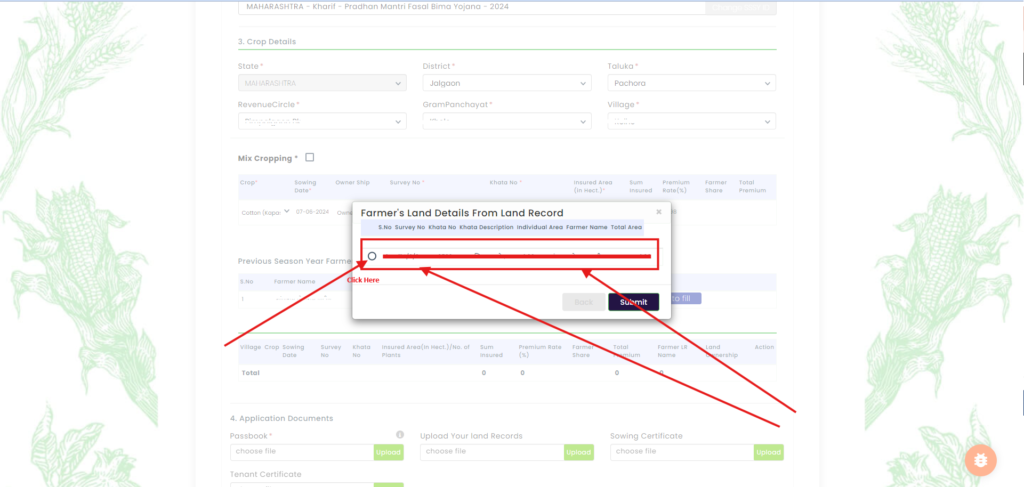Open the Village dropdown
Viewport: 1024px width, 487px height.
pyautogui.click(x=691, y=121)
